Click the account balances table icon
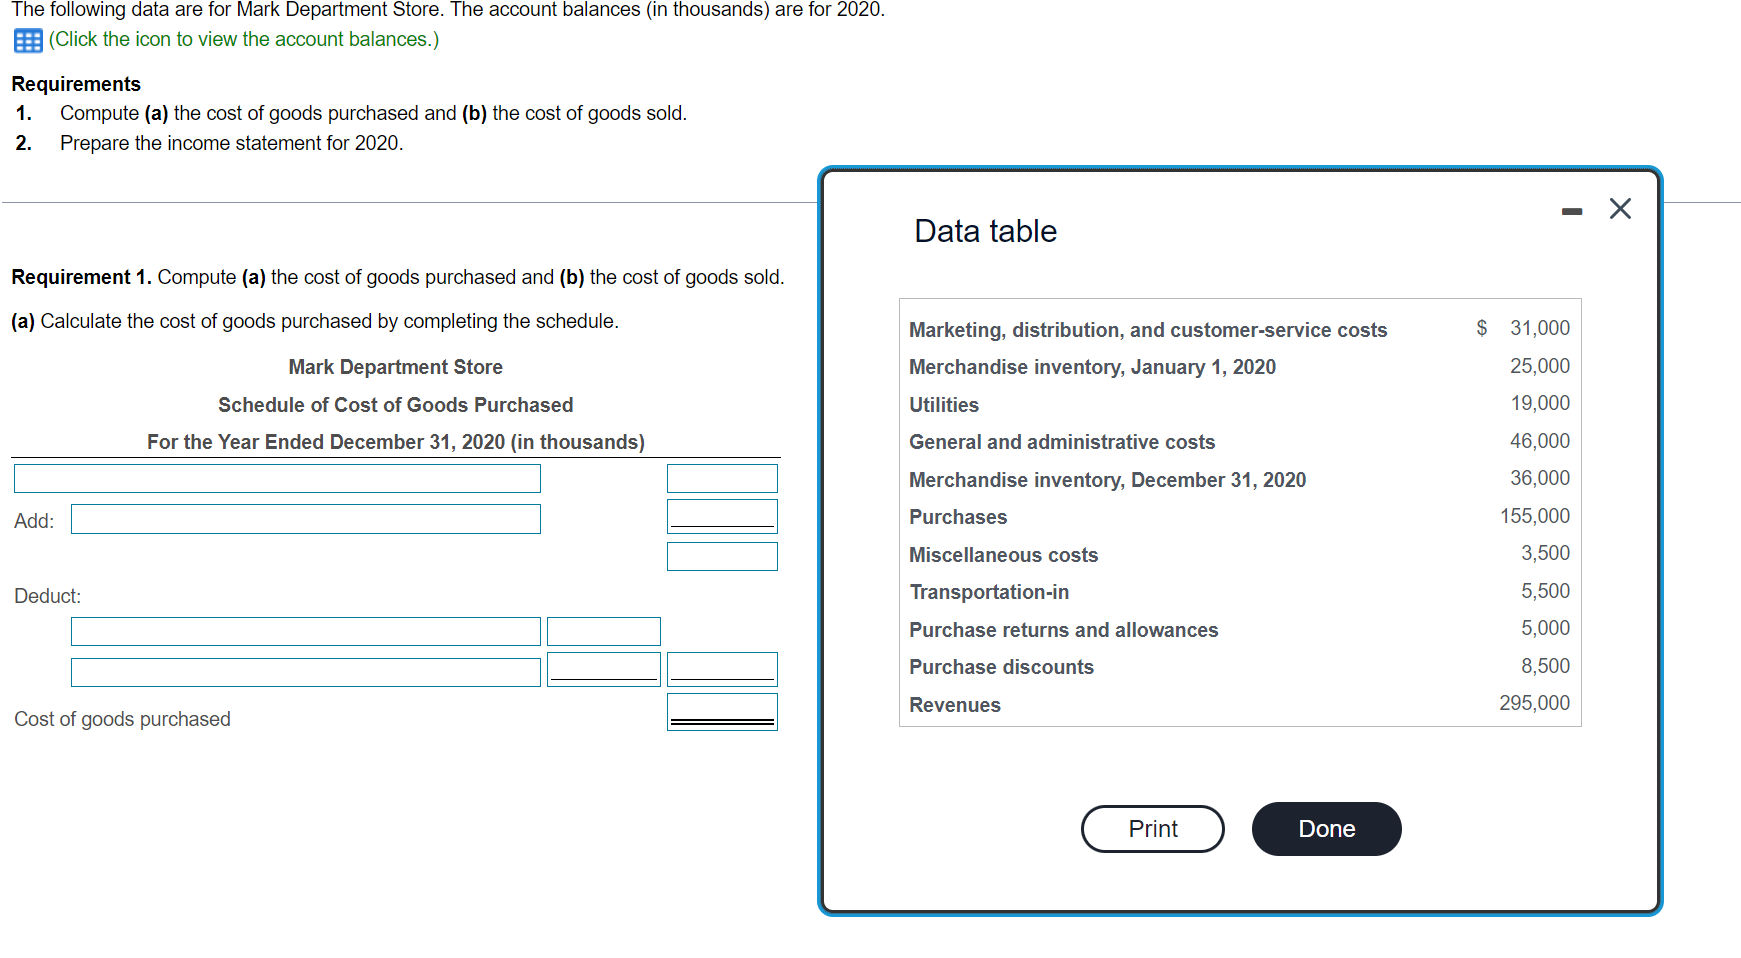 pos(26,40)
